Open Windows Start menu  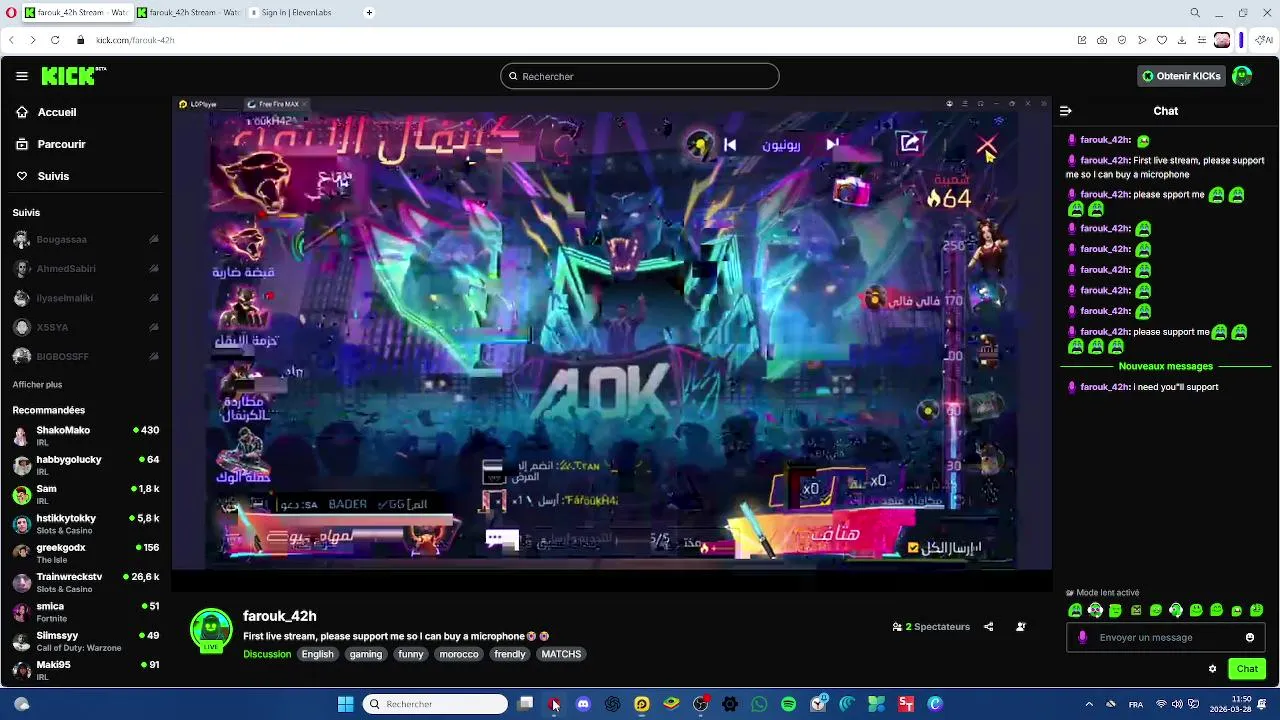[x=345, y=704]
